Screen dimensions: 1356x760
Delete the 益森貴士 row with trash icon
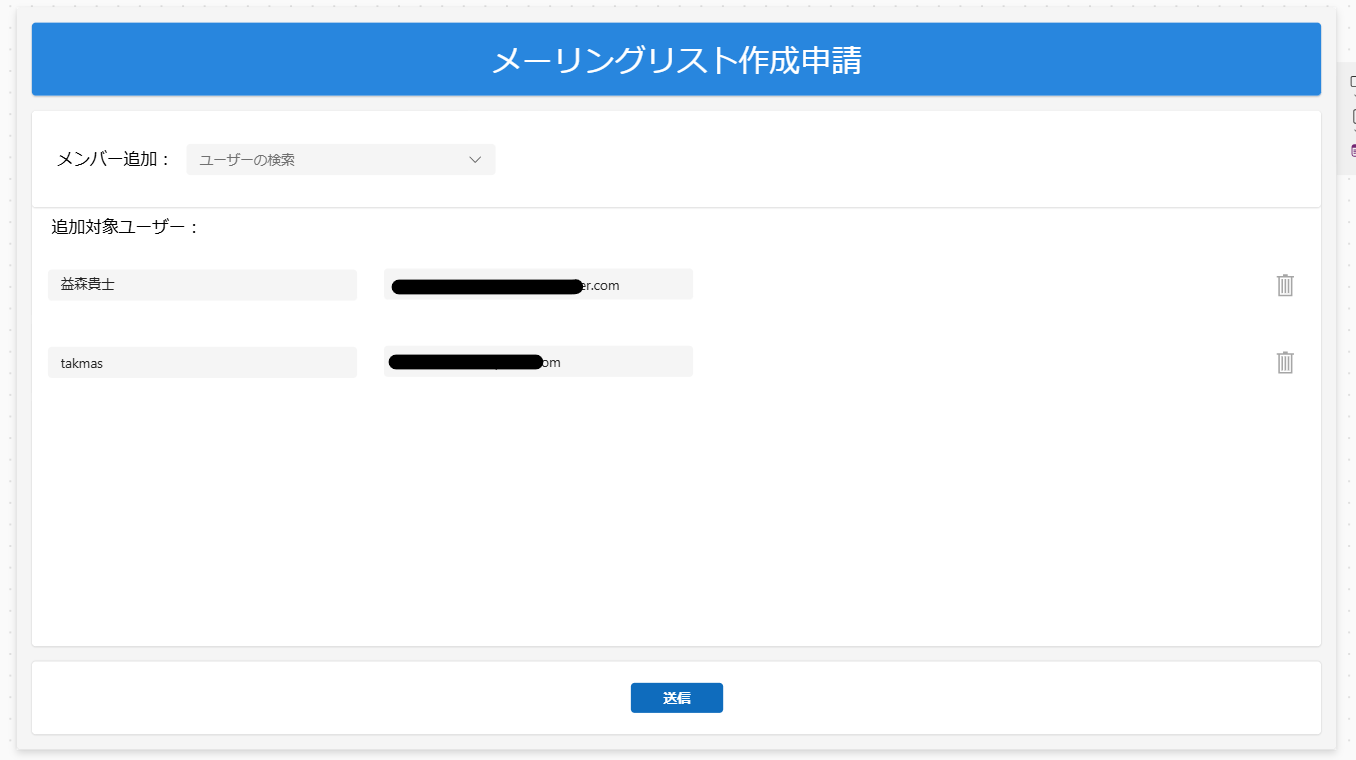point(1285,285)
